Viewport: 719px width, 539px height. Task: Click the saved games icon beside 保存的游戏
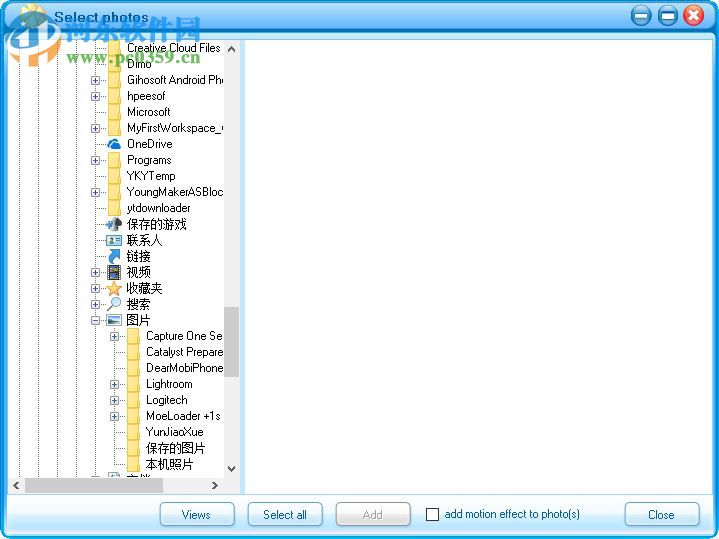[114, 224]
